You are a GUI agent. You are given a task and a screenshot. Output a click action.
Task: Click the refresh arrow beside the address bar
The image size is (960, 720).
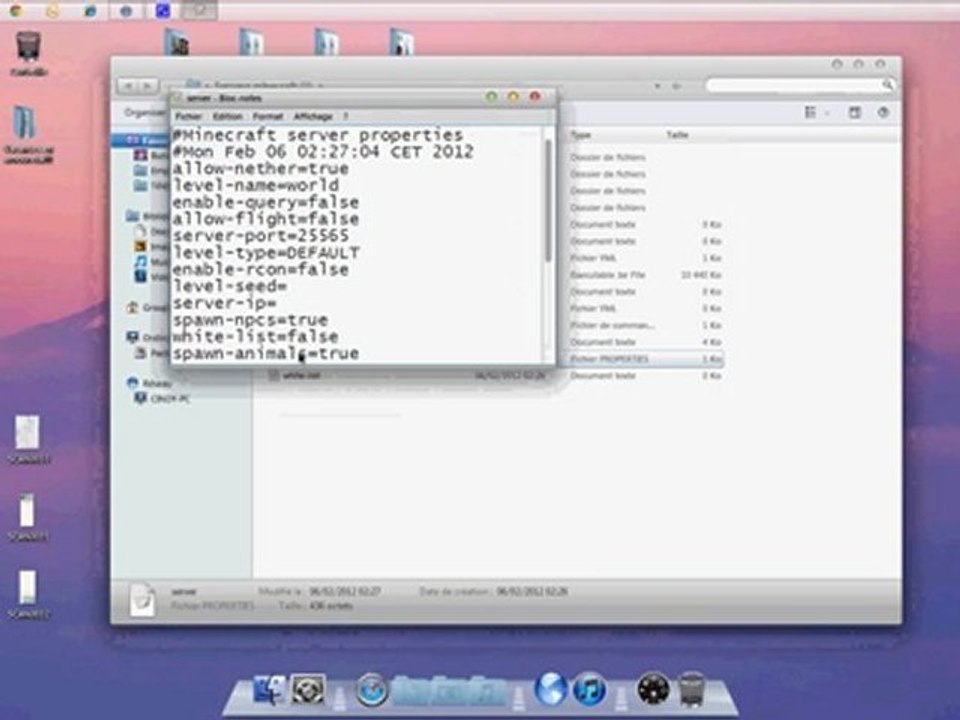coord(677,86)
